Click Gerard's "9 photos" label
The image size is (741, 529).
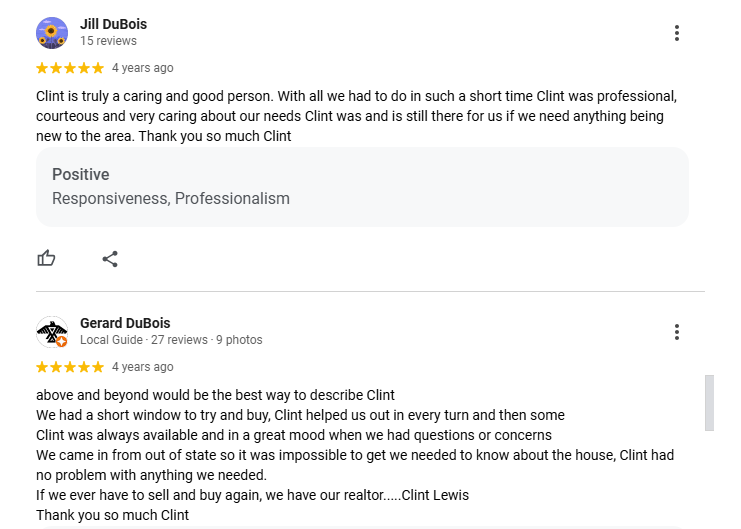(239, 340)
